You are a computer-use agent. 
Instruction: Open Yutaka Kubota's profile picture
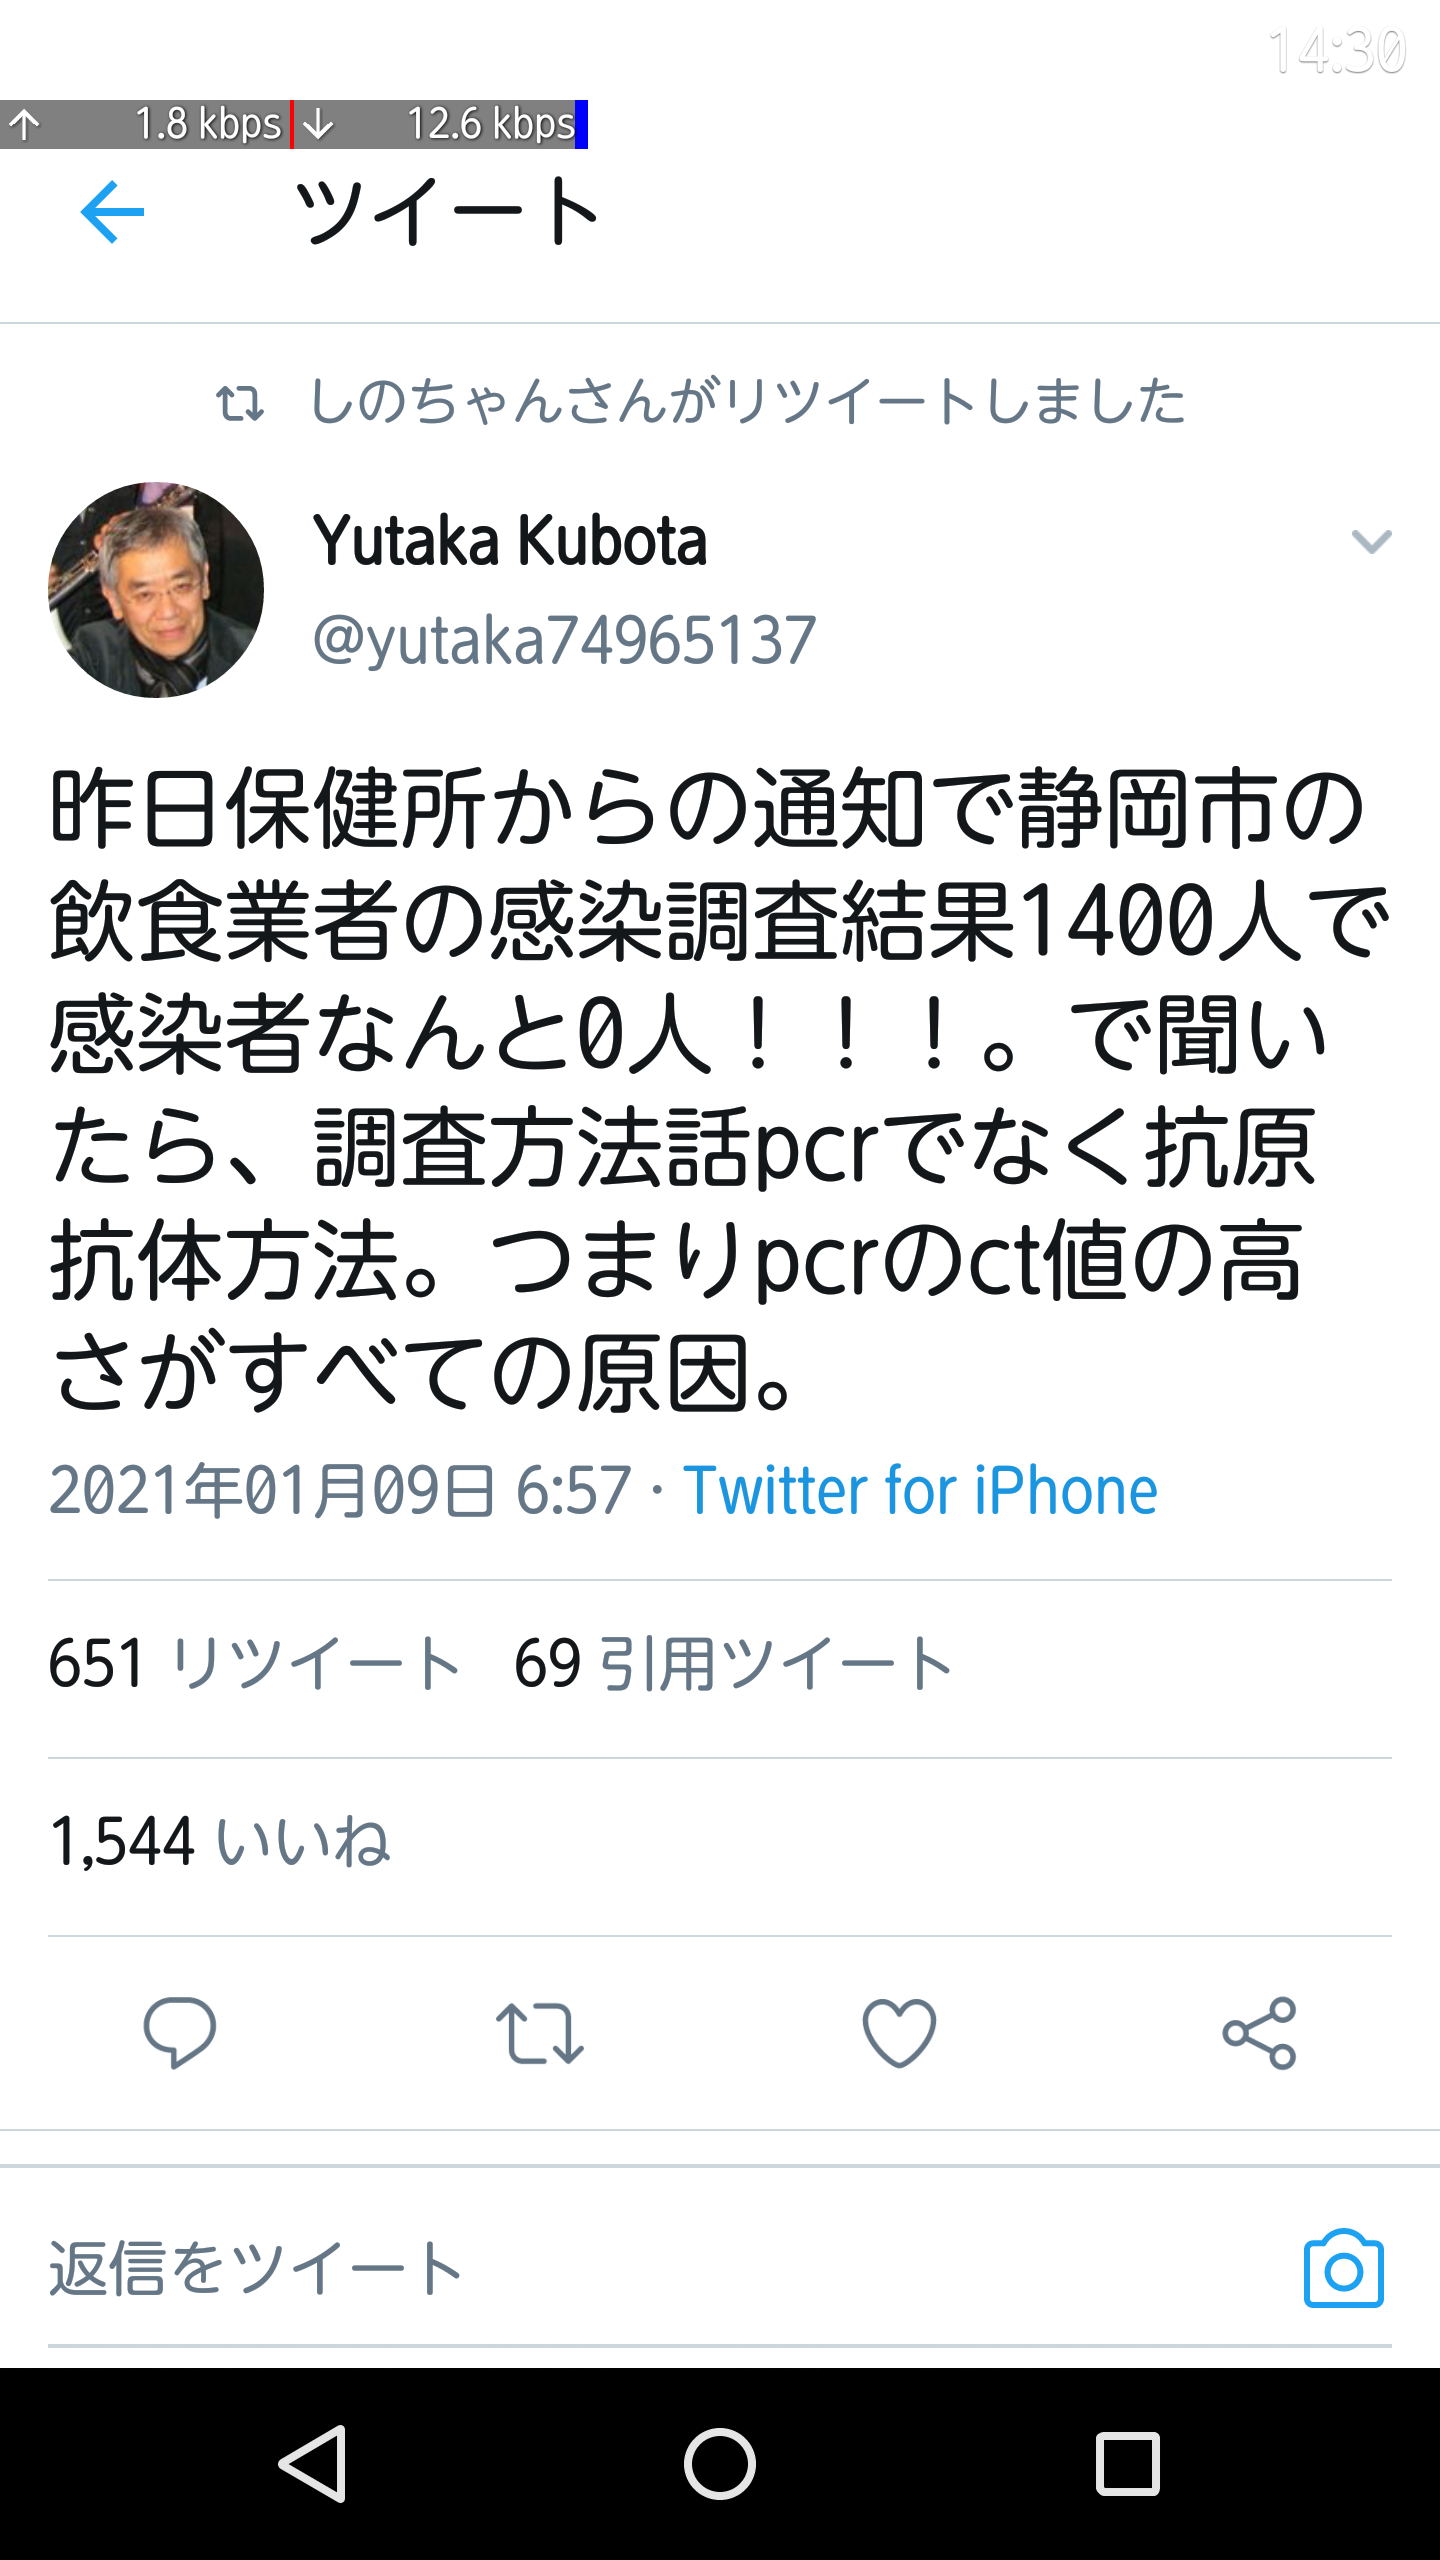(156, 590)
